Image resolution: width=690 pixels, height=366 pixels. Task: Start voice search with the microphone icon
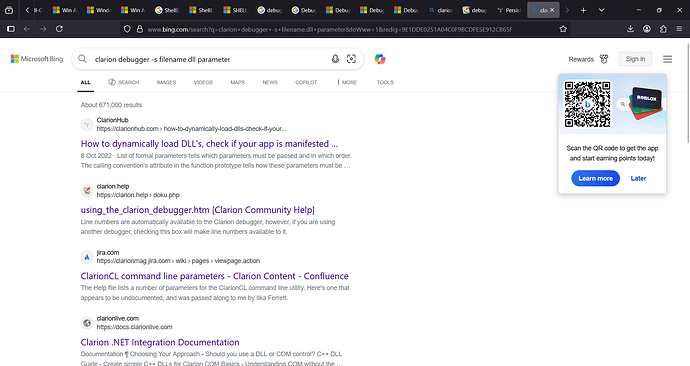(x=335, y=59)
